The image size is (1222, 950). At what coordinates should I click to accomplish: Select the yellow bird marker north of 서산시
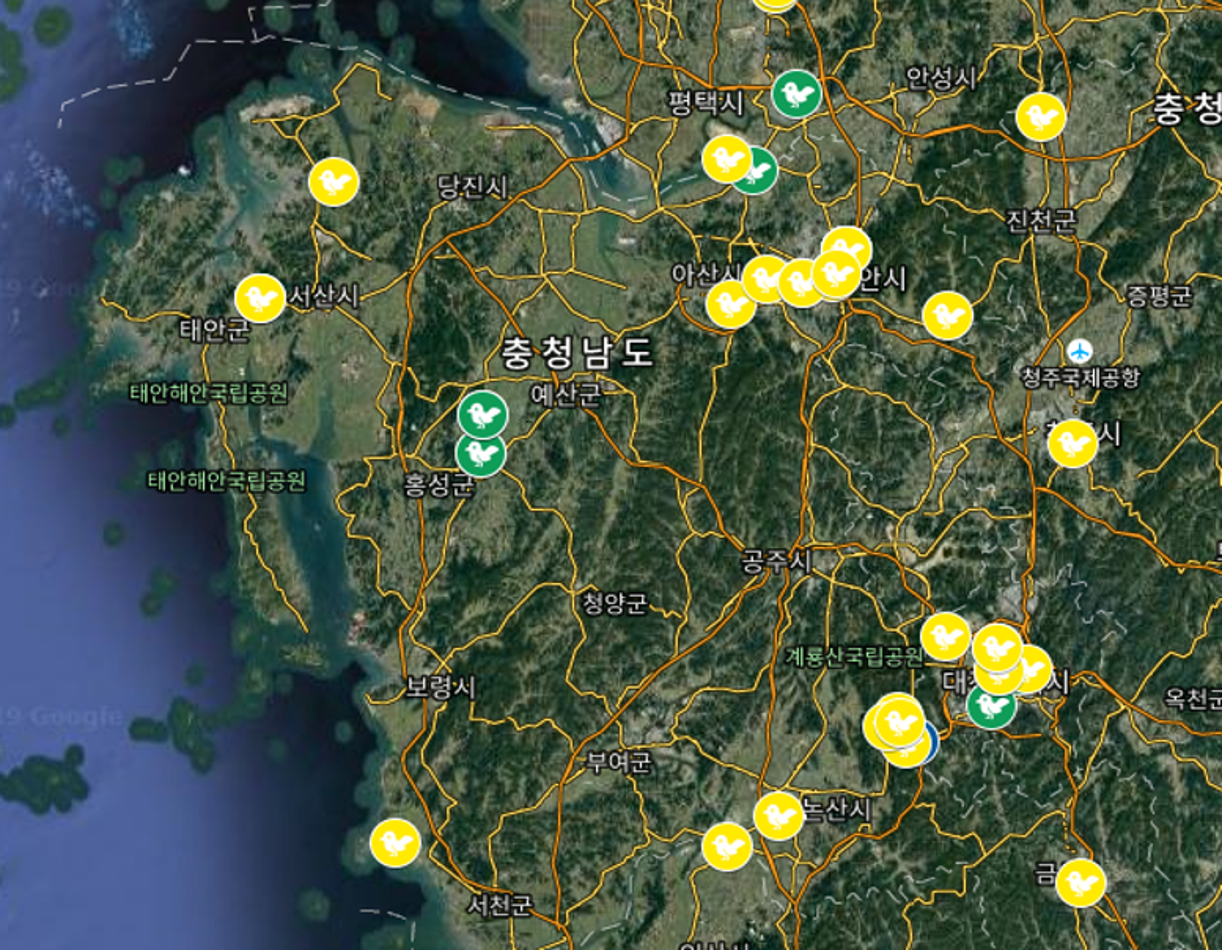334,182
